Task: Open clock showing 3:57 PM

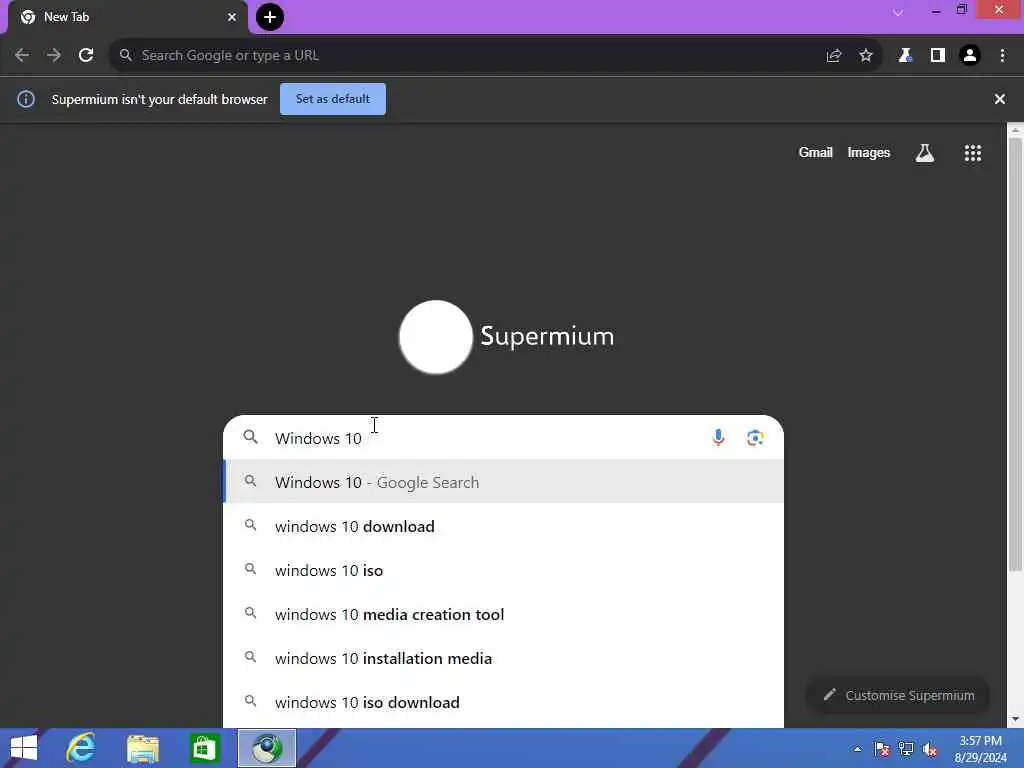Action: point(980,749)
